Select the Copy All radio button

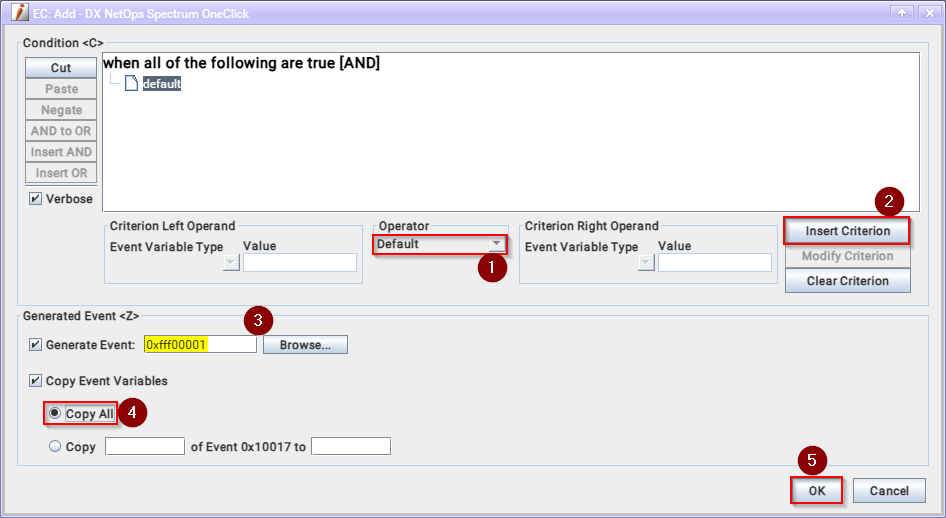[x=55, y=414]
